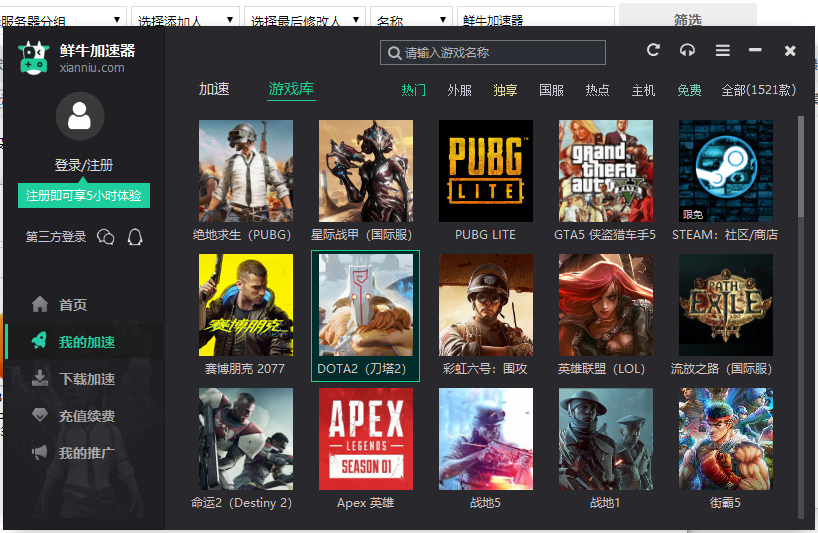Open 选择最后修改人 dropdown in background window
The width and height of the screenshot is (818, 533).
coord(305,17)
